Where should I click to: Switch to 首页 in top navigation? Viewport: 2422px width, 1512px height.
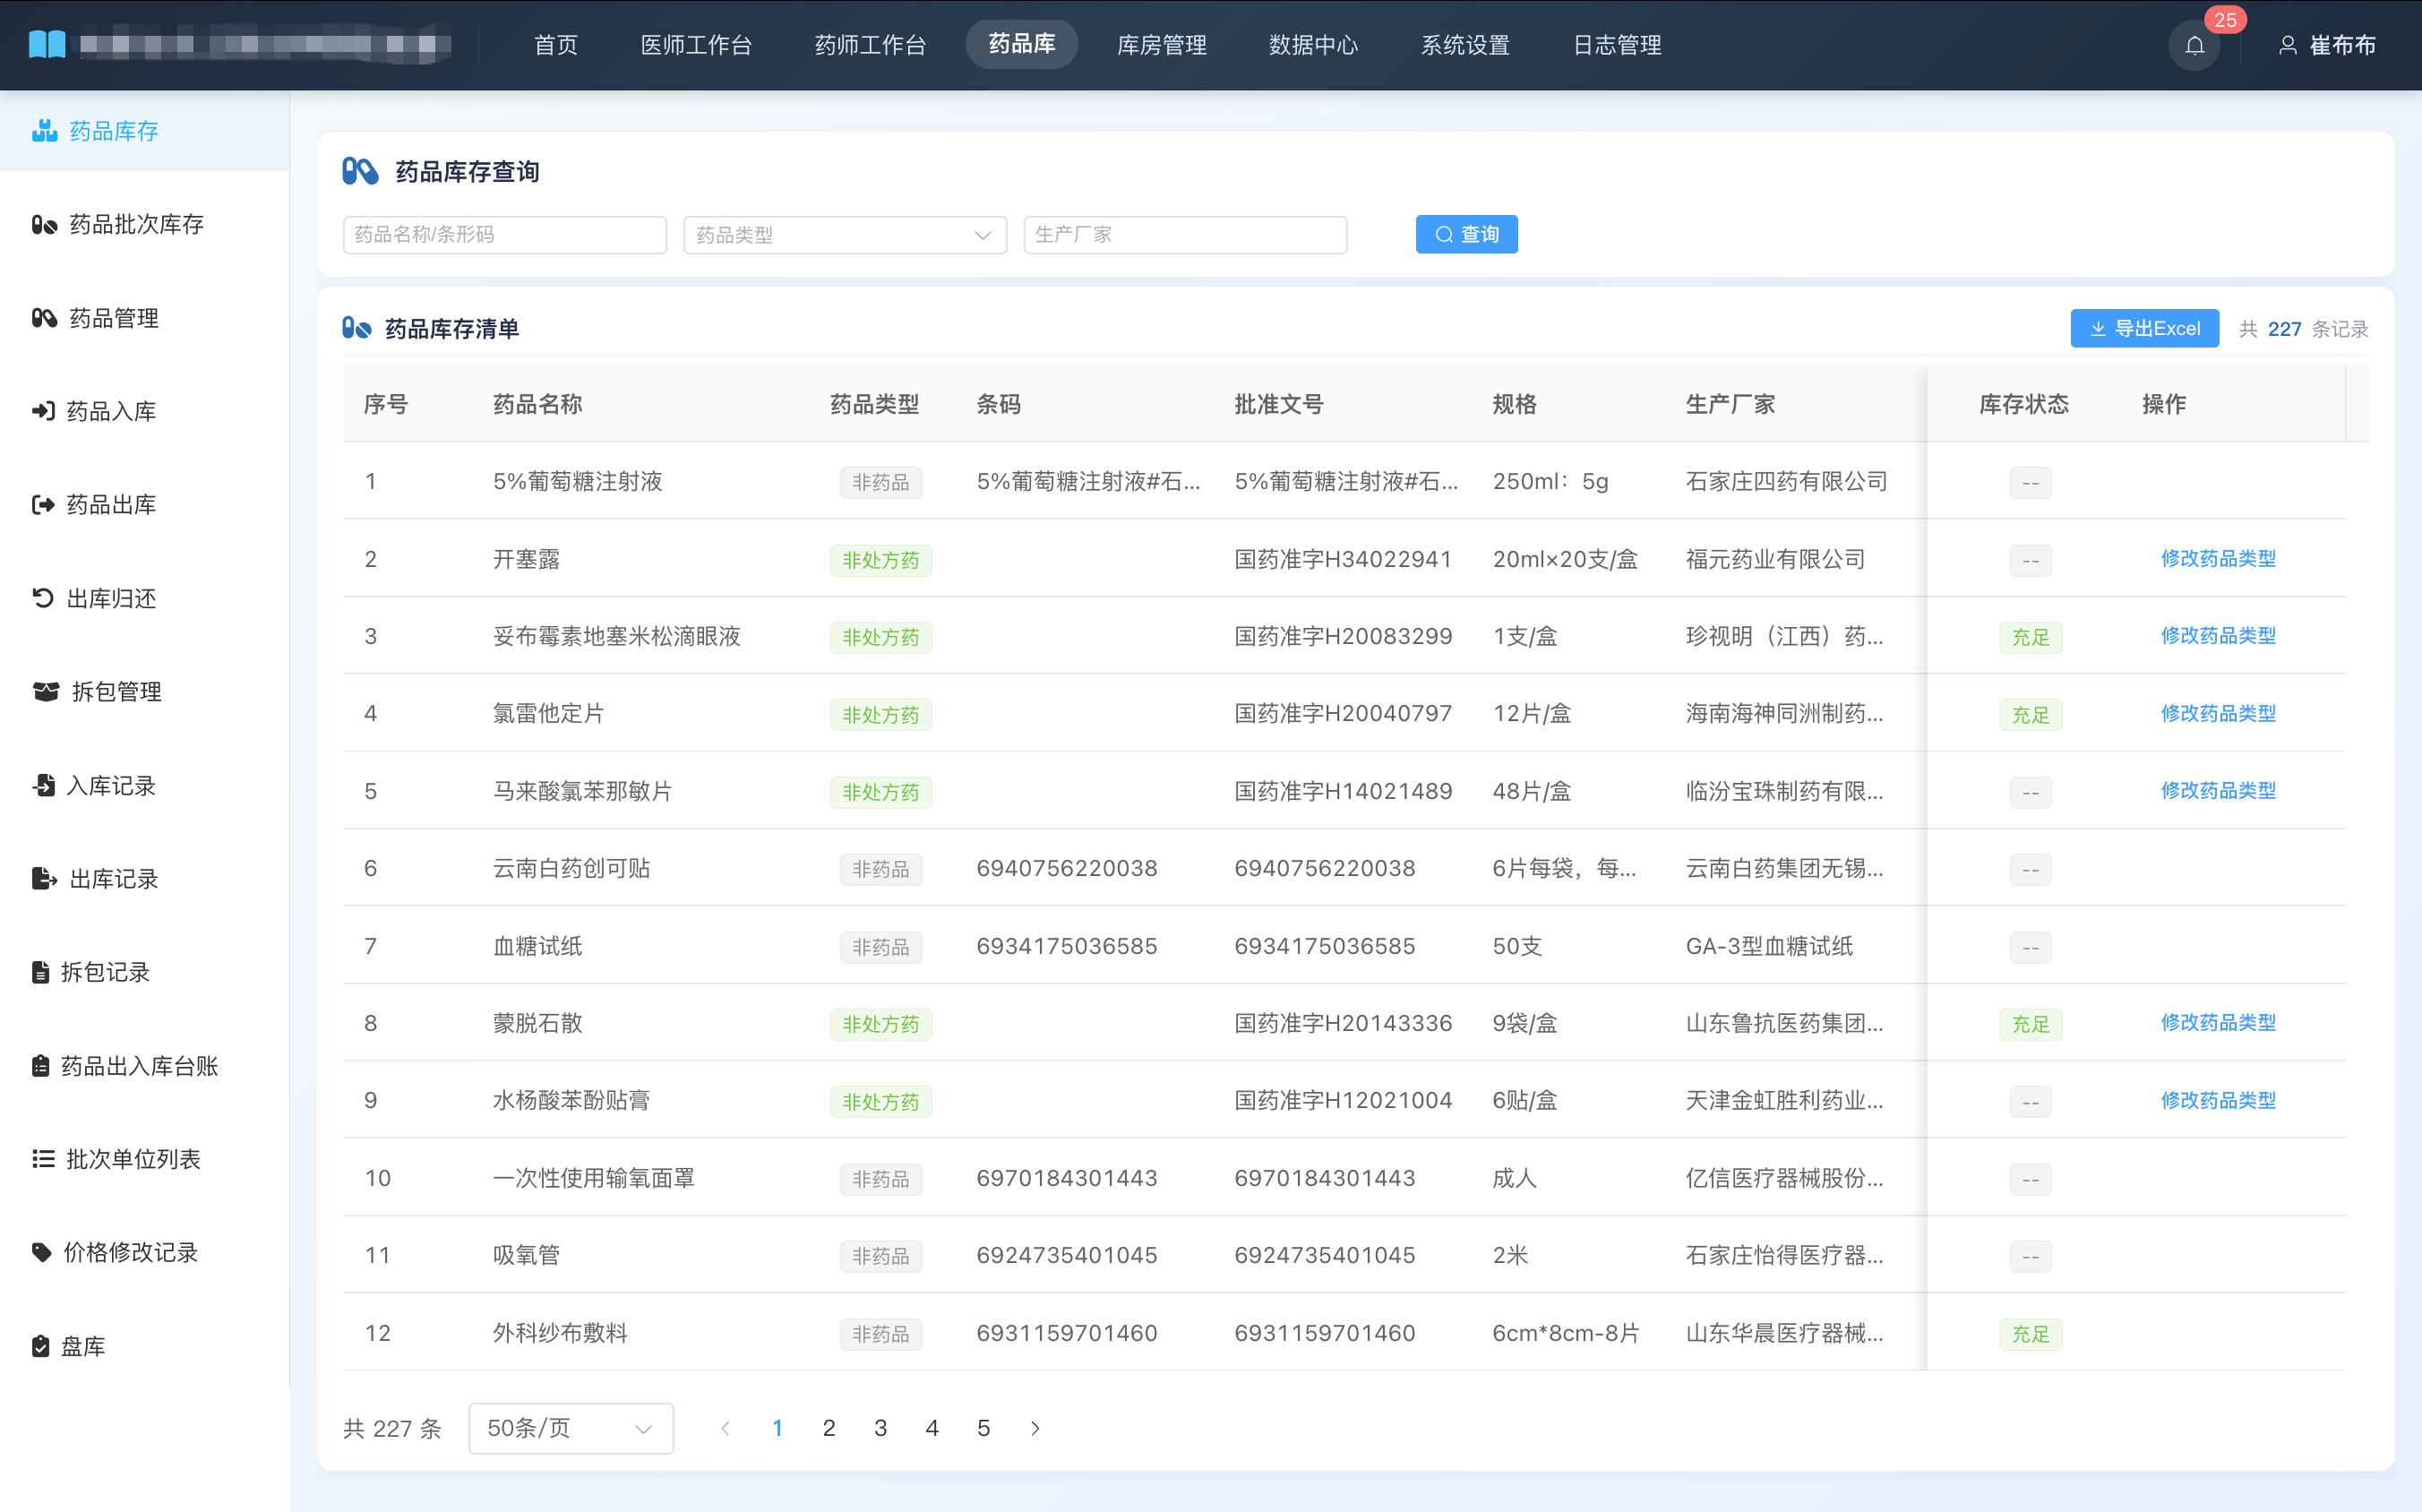tap(556, 45)
